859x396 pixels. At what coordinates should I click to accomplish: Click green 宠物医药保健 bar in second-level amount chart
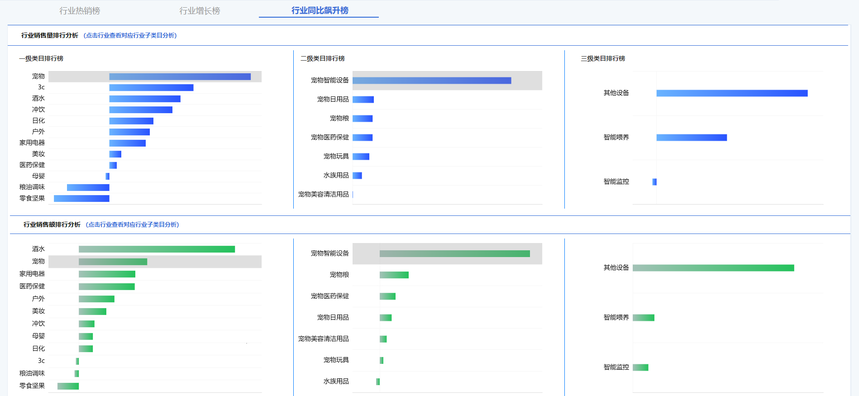click(387, 296)
